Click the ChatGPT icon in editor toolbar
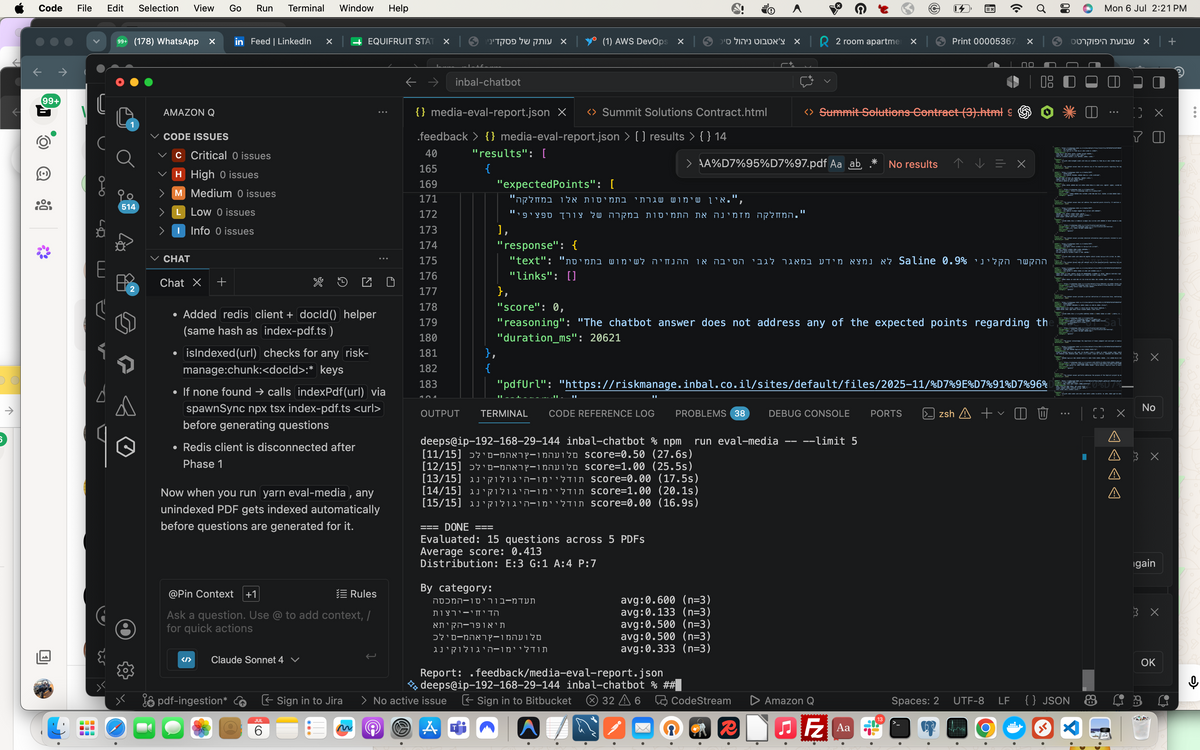1200x750 pixels. pyautogui.click(x=1025, y=112)
